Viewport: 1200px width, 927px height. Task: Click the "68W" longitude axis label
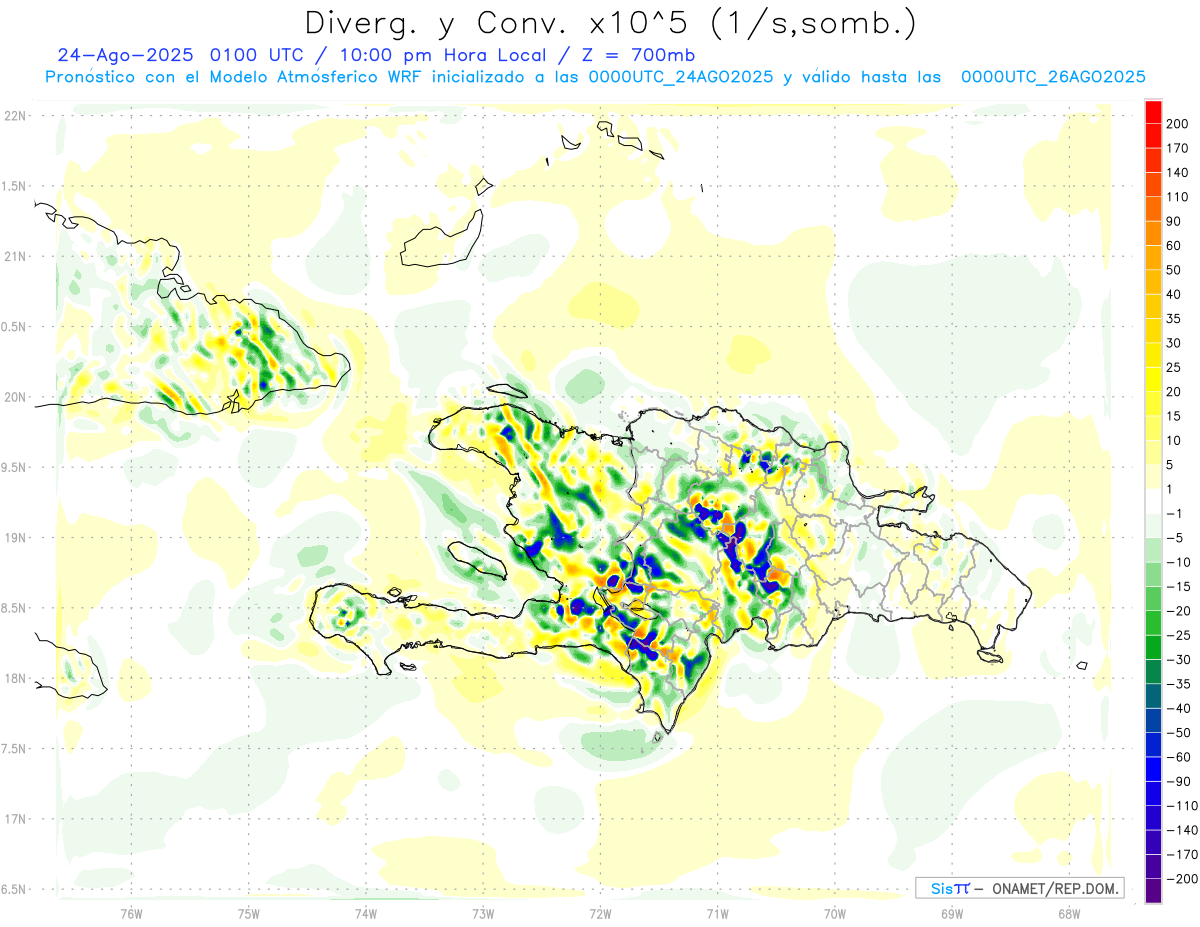coord(1068,913)
